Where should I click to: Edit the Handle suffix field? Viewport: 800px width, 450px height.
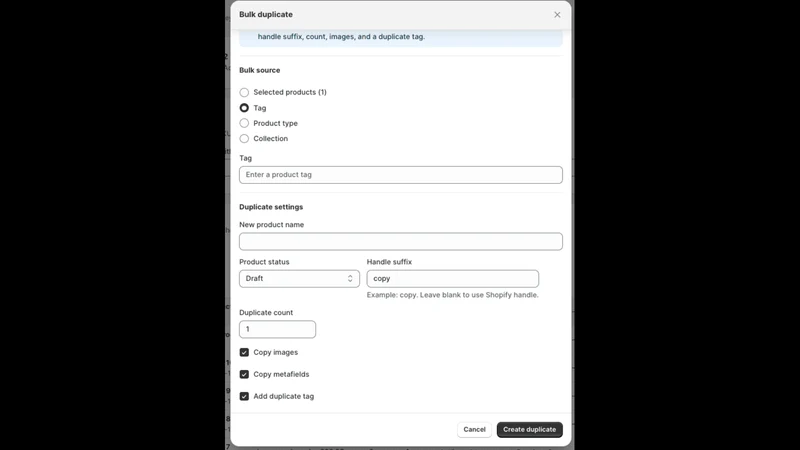click(x=453, y=279)
